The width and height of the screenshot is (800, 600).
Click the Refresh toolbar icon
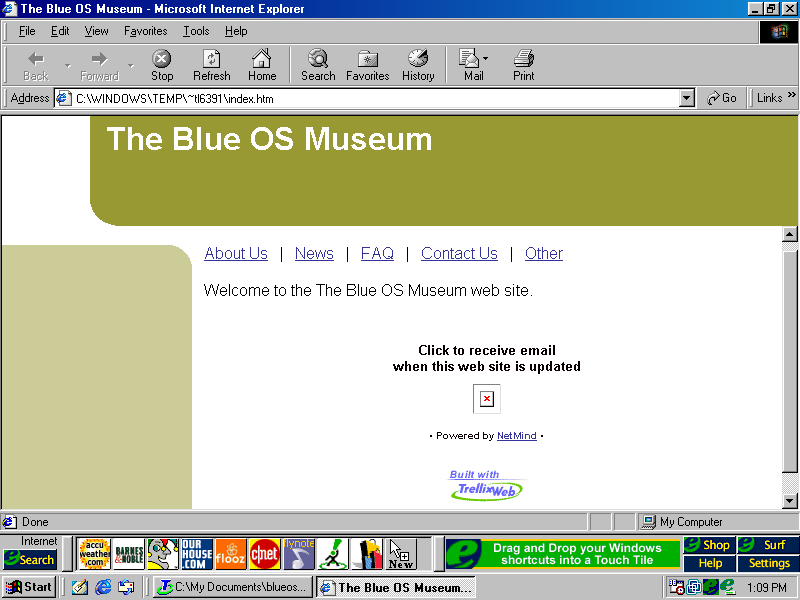pos(211,65)
